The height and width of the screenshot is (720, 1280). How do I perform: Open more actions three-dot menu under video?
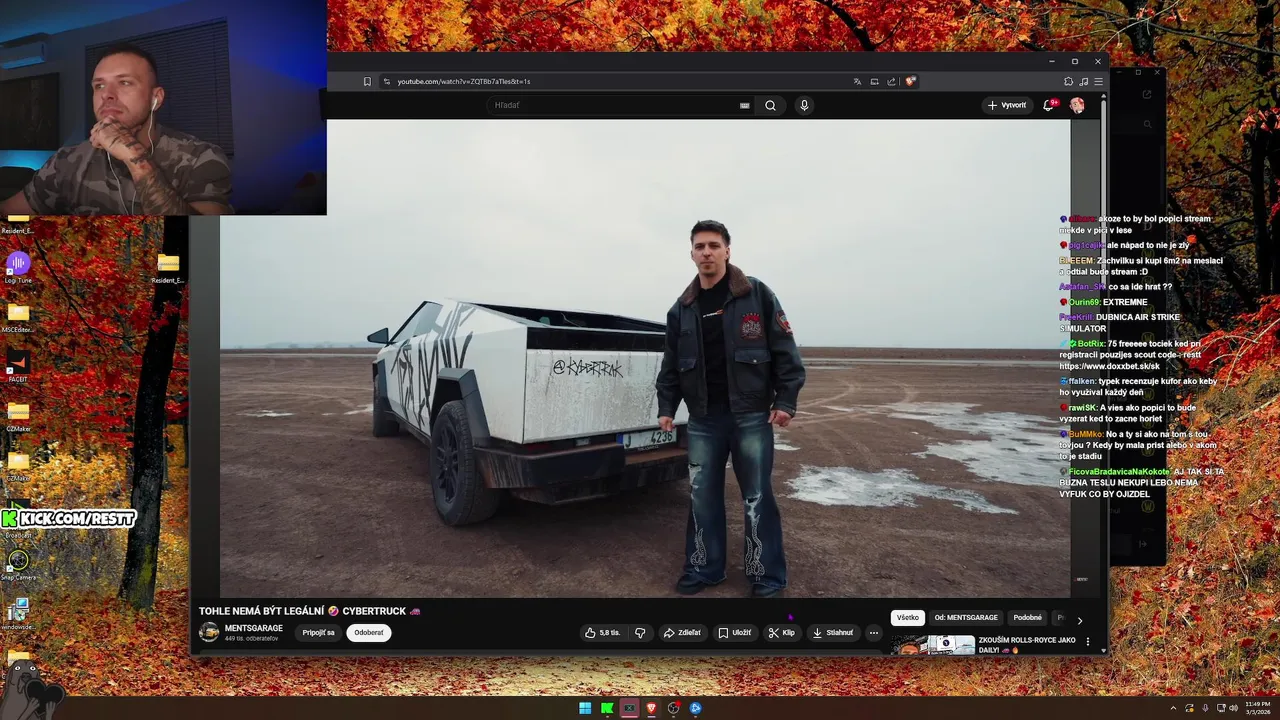pos(873,632)
